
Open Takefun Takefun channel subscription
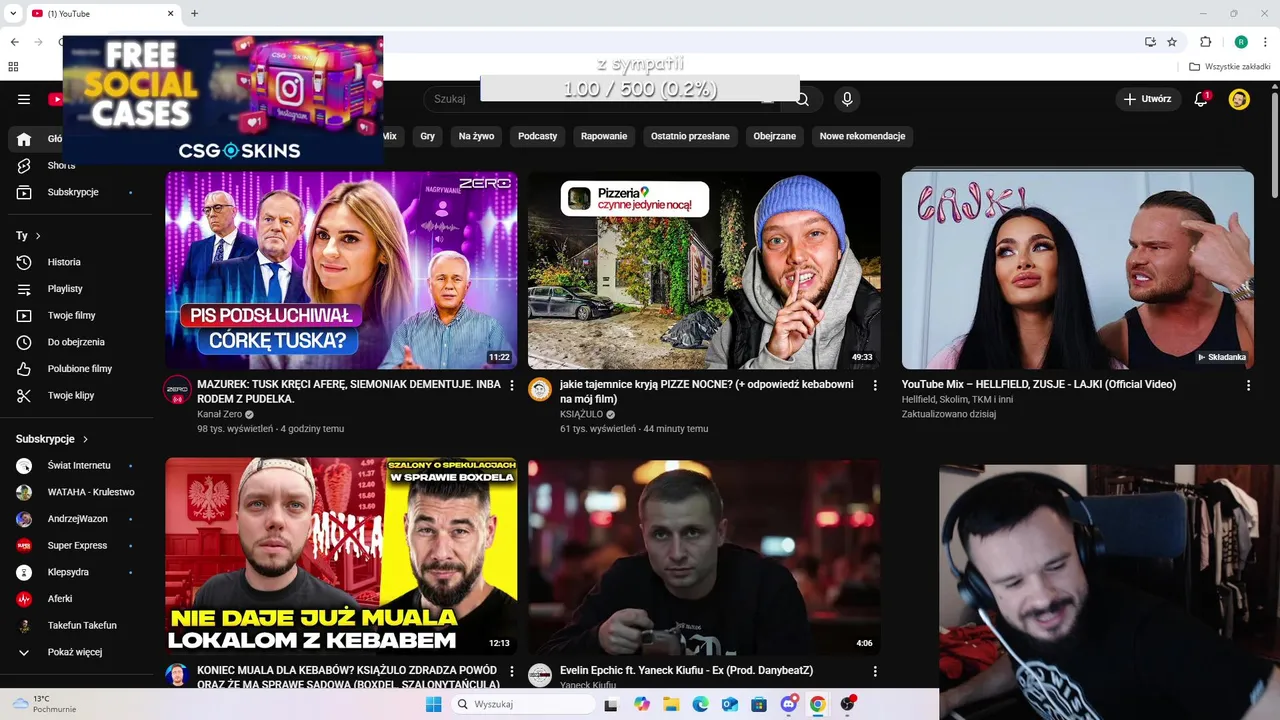coord(82,625)
